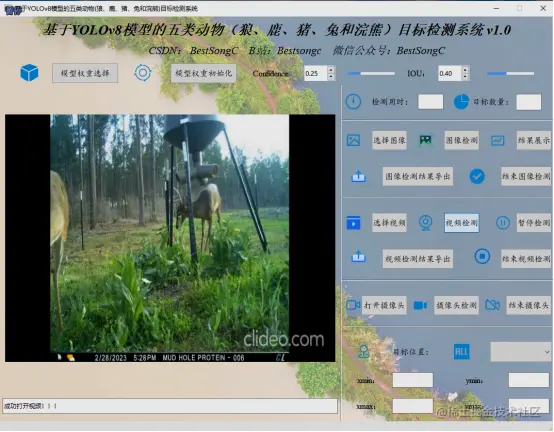
Task: Click the 结束图像检测 button
Action: [x=526, y=176]
